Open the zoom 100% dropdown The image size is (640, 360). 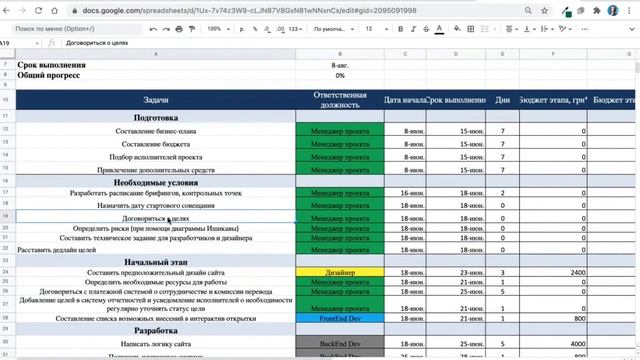coord(218,29)
